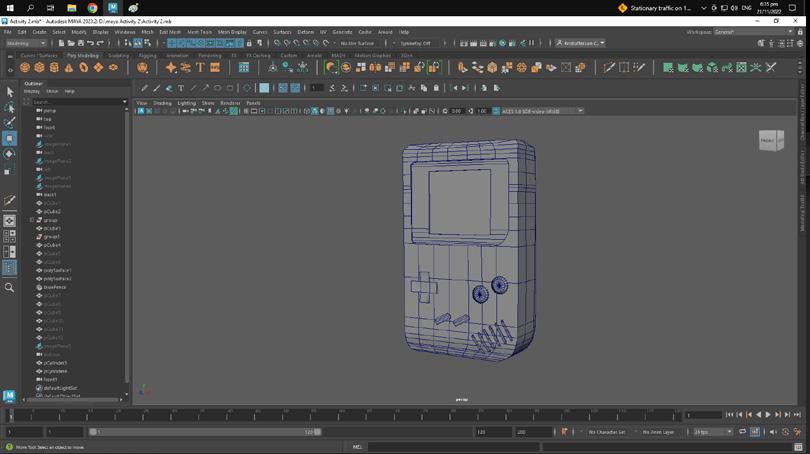Click the time range slider bar
This screenshot has height=454, width=810.
(x=205, y=432)
